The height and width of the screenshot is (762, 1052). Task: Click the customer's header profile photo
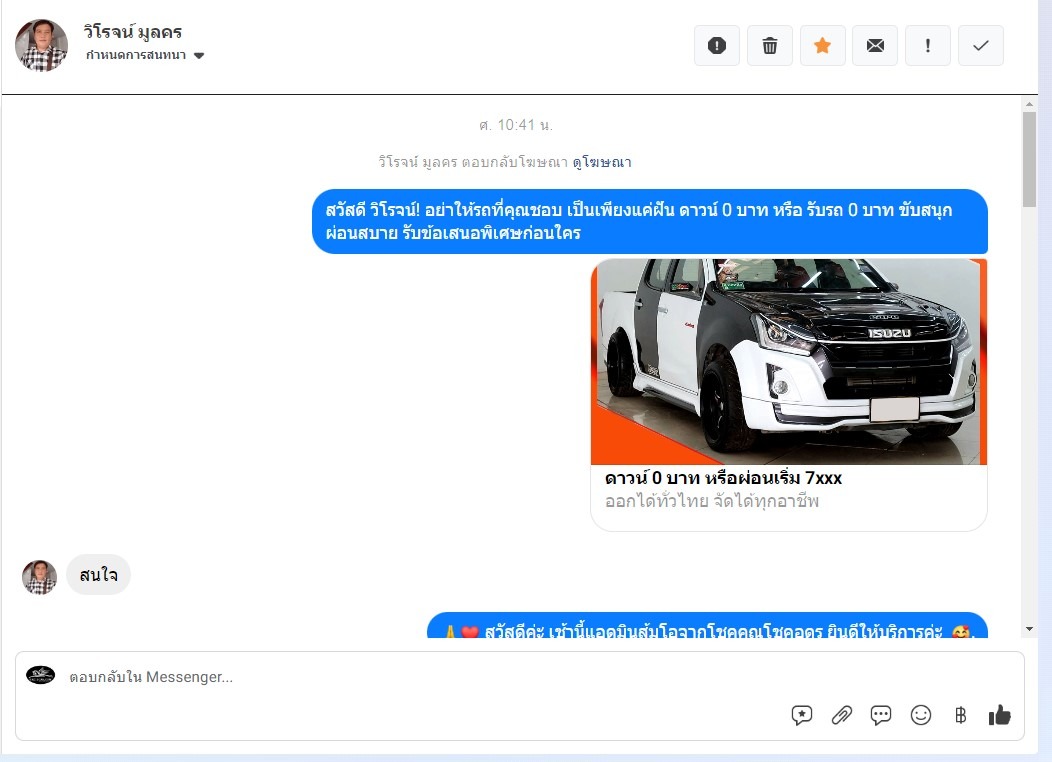(x=42, y=45)
